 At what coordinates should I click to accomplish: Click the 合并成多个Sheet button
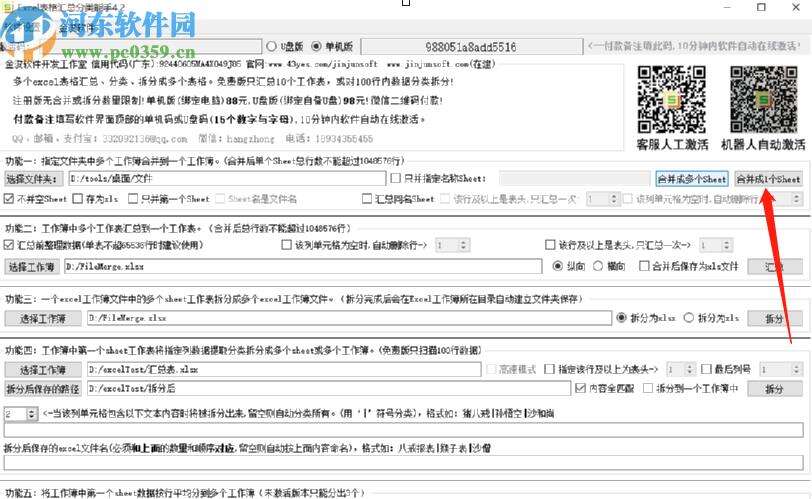click(692, 179)
